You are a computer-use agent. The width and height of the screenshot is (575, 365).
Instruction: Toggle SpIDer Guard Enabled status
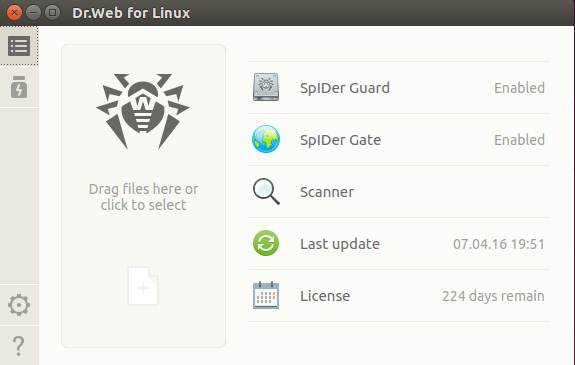(x=519, y=88)
